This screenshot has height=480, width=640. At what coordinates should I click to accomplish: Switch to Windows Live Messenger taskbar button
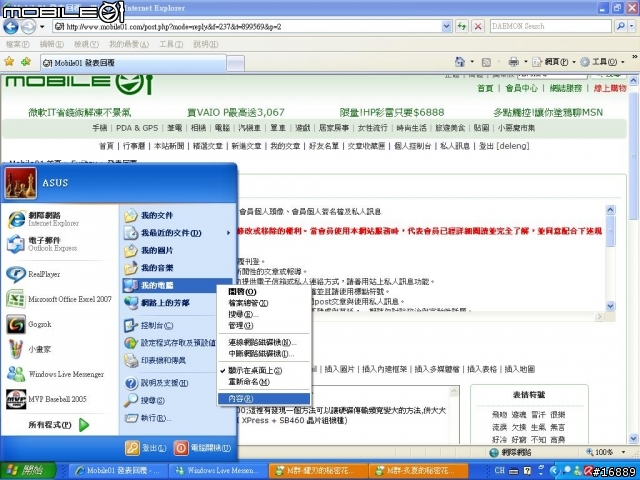tap(217, 471)
